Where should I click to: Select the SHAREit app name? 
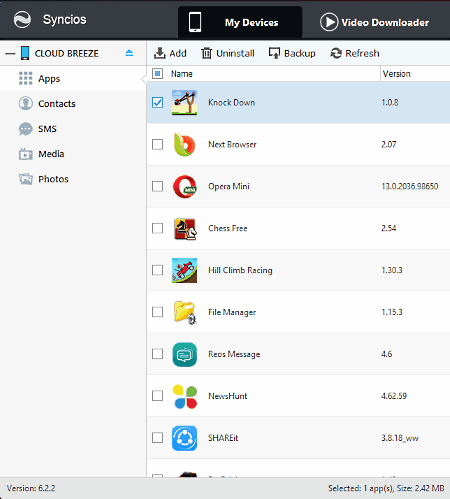(223, 438)
